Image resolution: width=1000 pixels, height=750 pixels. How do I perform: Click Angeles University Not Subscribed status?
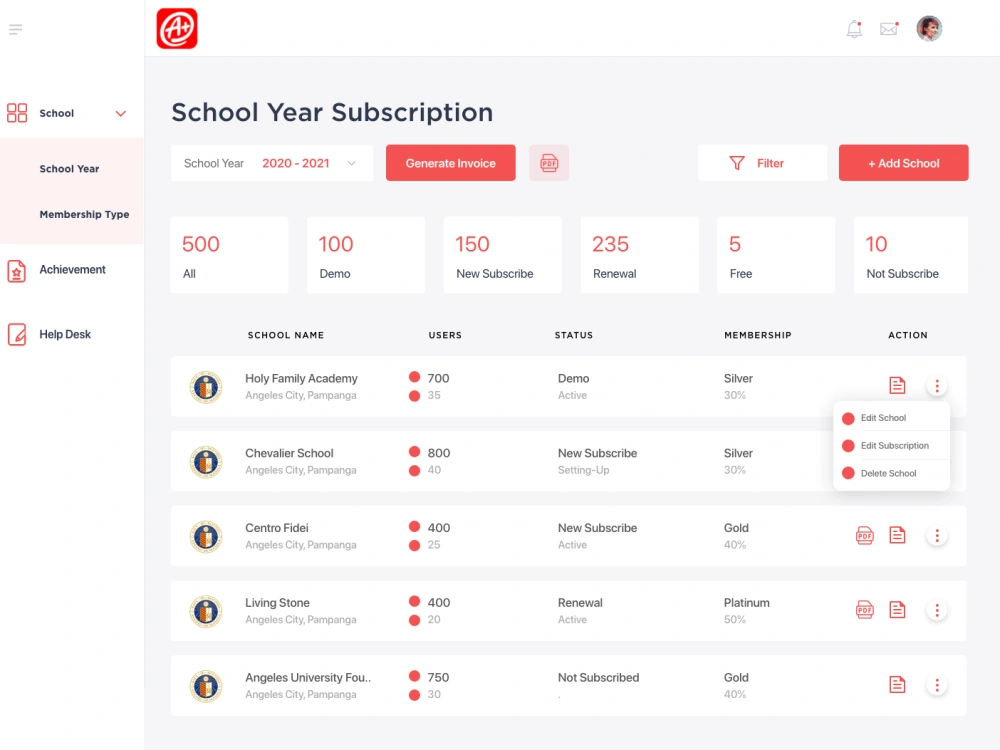(x=598, y=678)
